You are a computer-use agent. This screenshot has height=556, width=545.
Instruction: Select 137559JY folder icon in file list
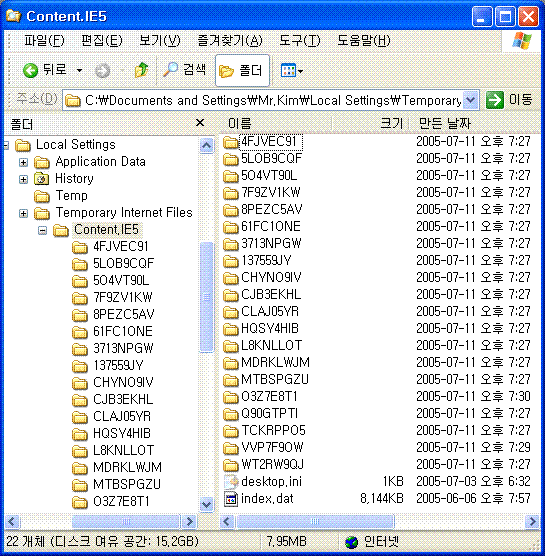click(230, 261)
